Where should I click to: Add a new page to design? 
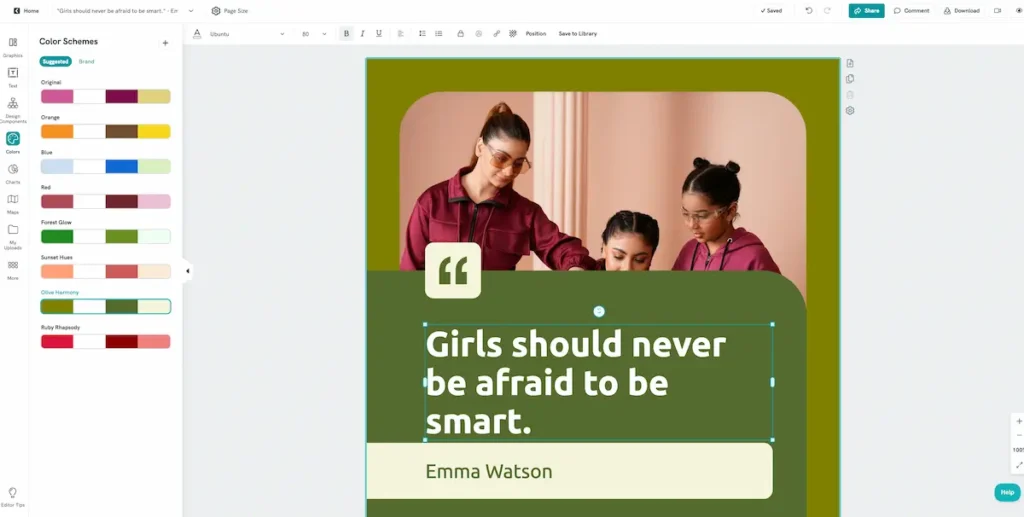(850, 63)
